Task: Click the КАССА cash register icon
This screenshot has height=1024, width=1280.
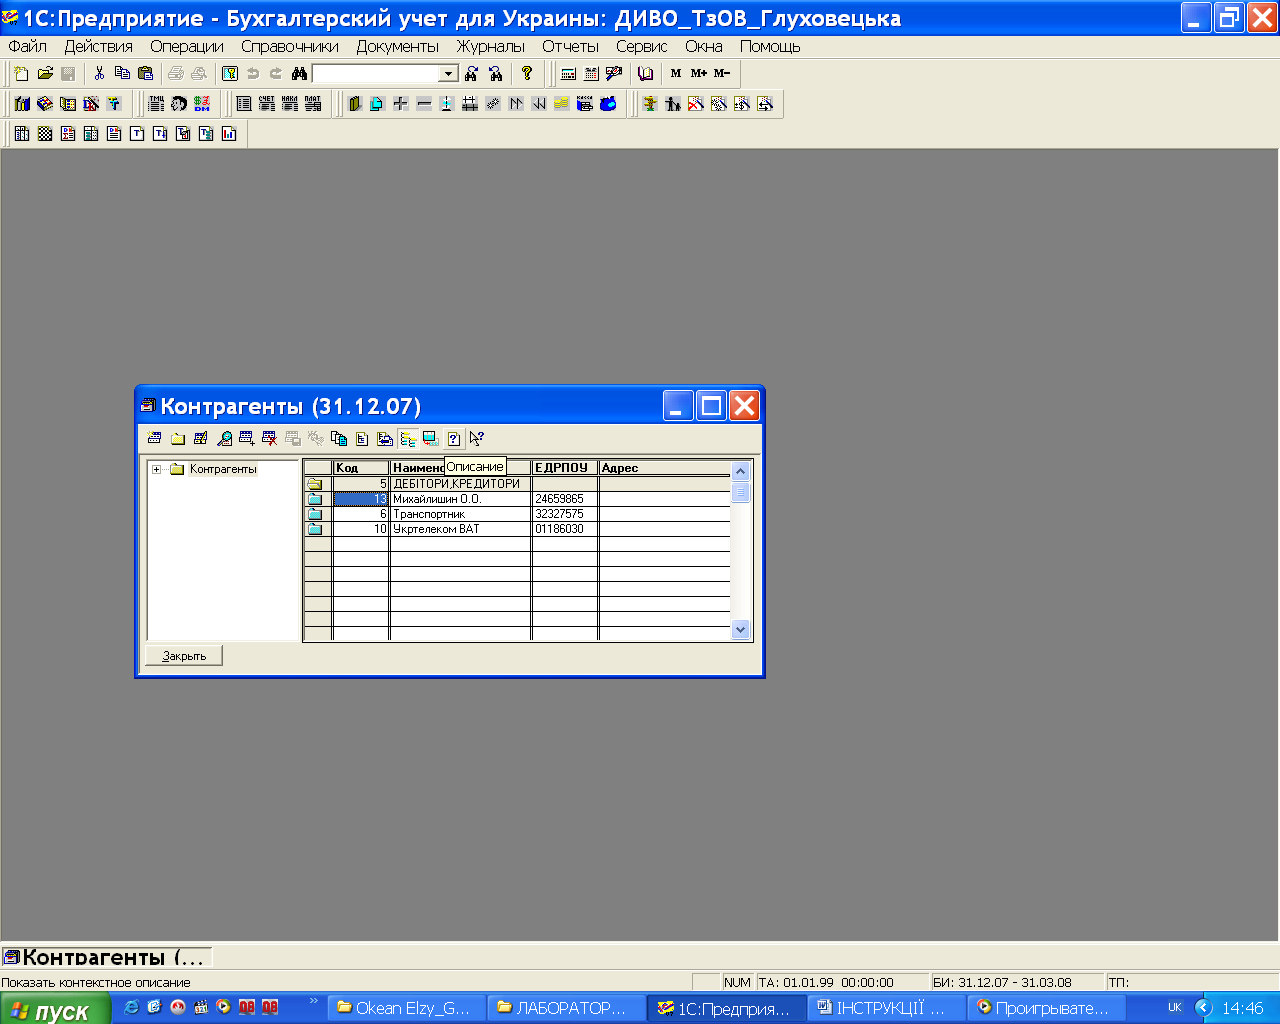Action: tap(585, 104)
